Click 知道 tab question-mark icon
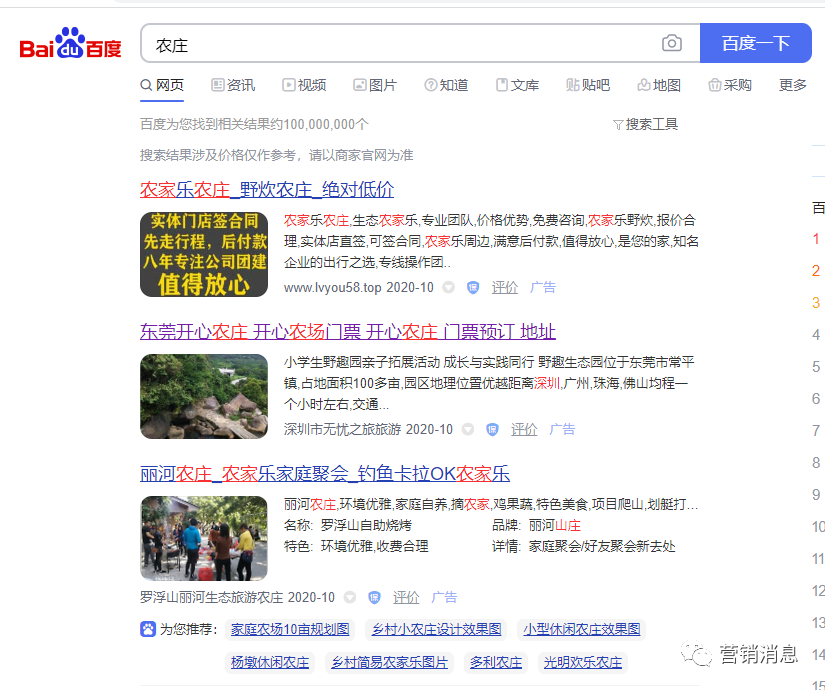 coord(430,85)
